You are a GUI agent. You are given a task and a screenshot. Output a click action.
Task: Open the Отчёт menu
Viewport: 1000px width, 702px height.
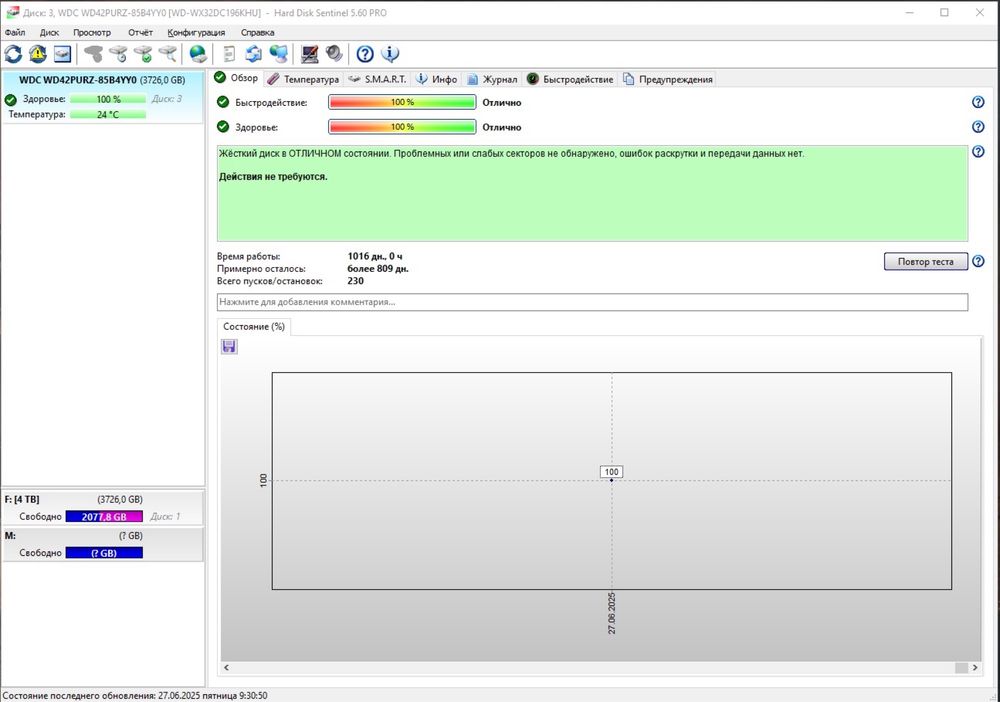tap(140, 33)
